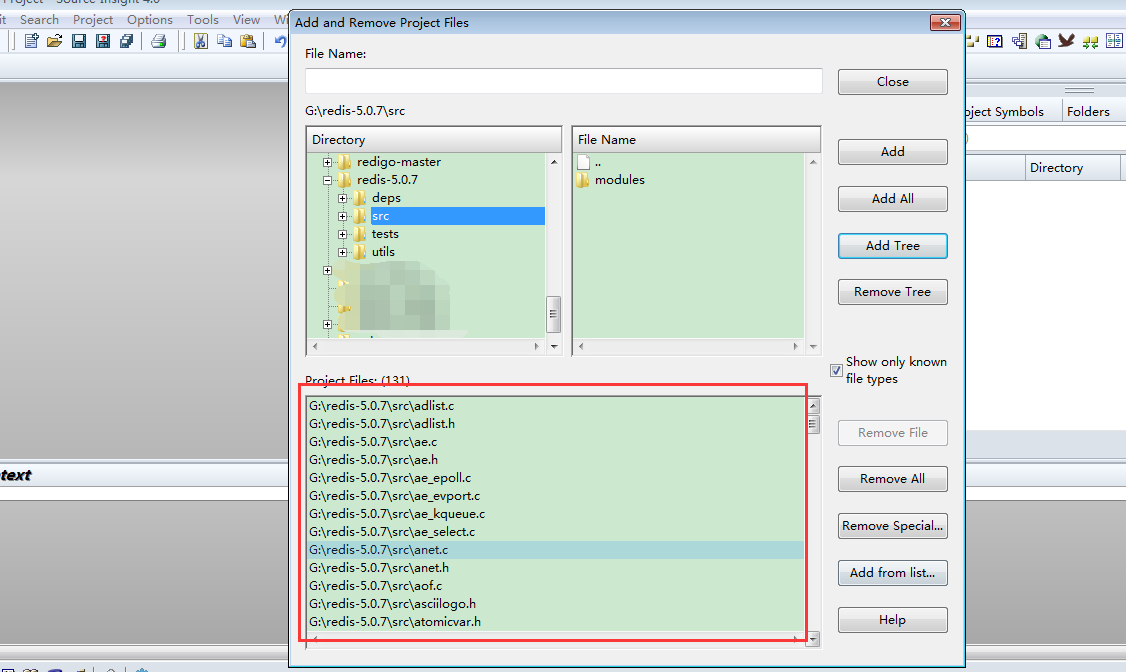Click the Add All button
This screenshot has width=1126, height=672.
(893, 199)
